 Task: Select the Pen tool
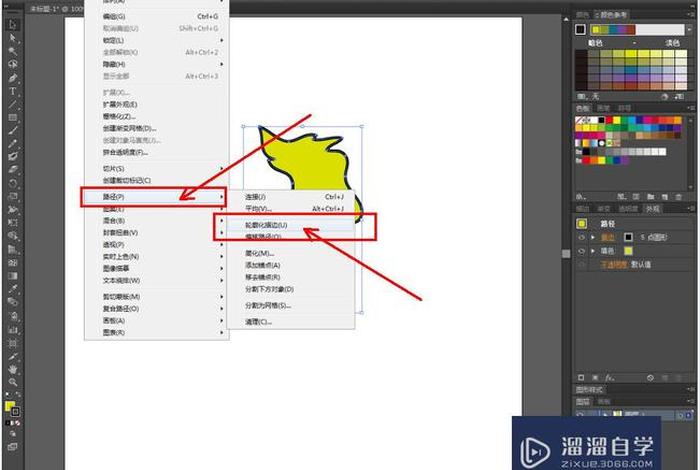(12, 78)
